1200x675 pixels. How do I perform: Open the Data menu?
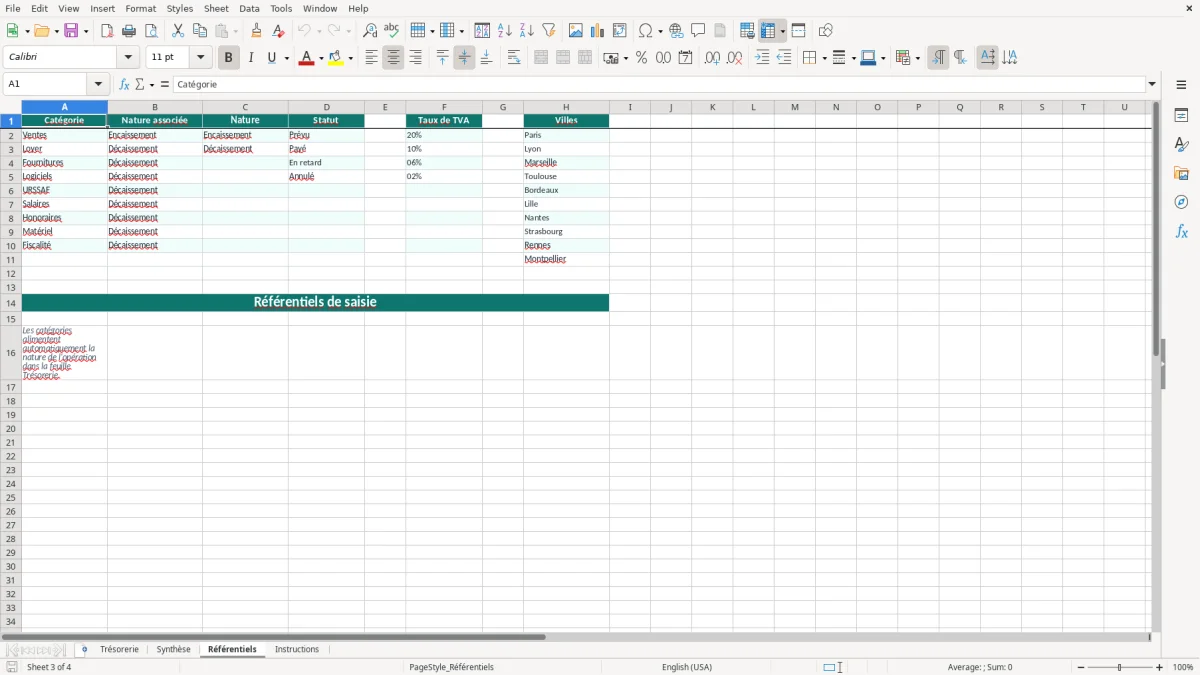(249, 8)
